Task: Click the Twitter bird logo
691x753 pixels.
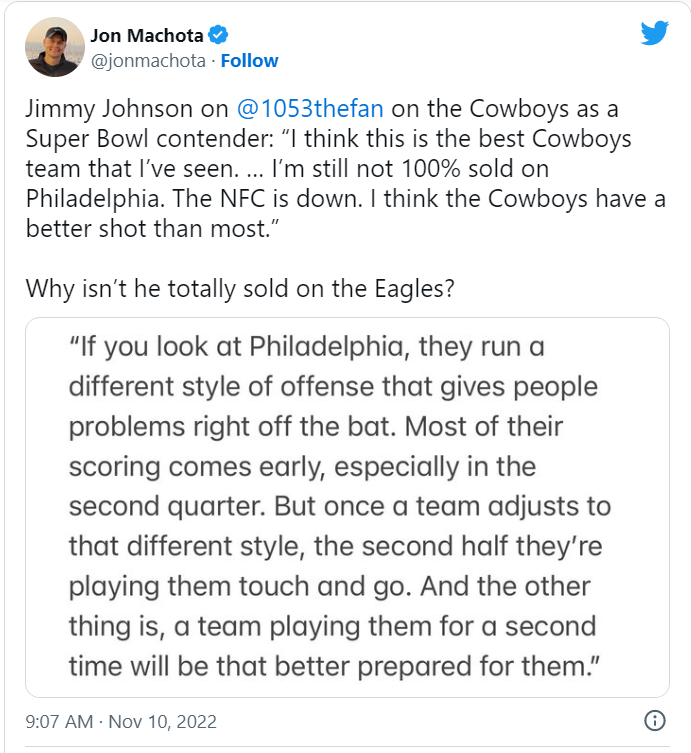Action: pos(654,33)
